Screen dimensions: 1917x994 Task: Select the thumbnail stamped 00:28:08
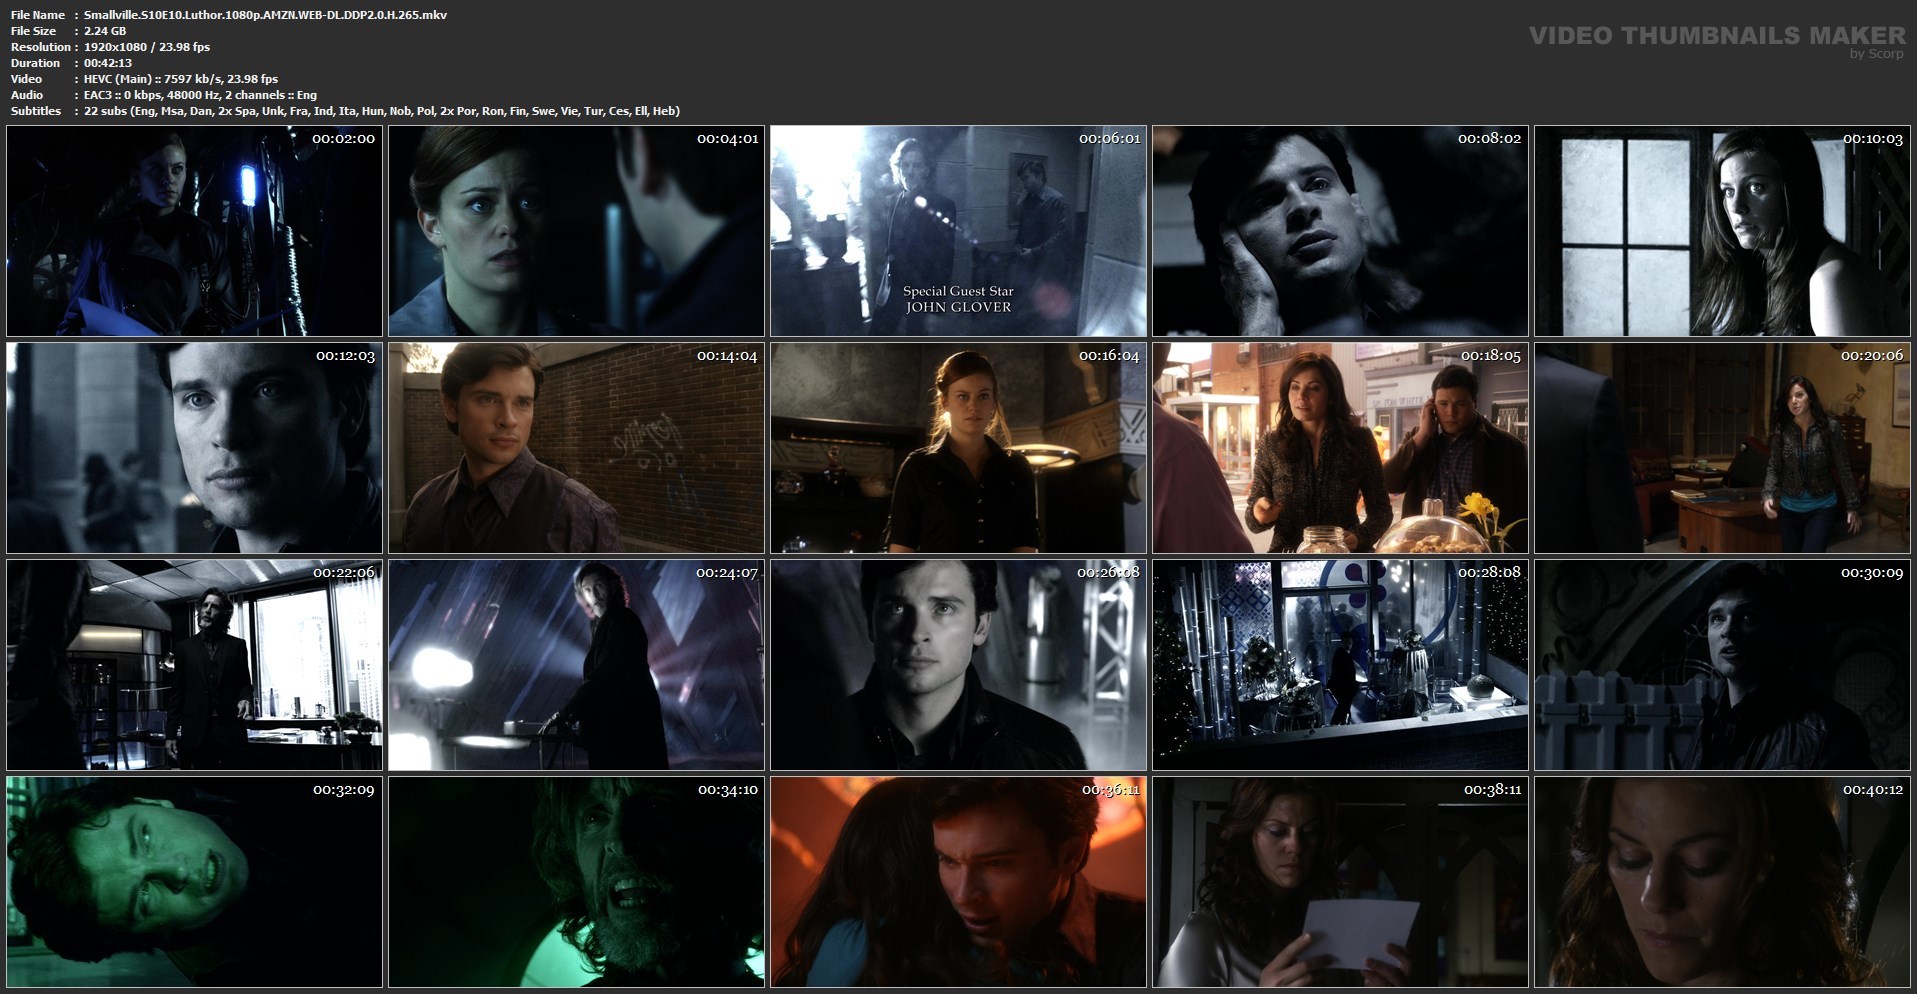pos(1340,665)
